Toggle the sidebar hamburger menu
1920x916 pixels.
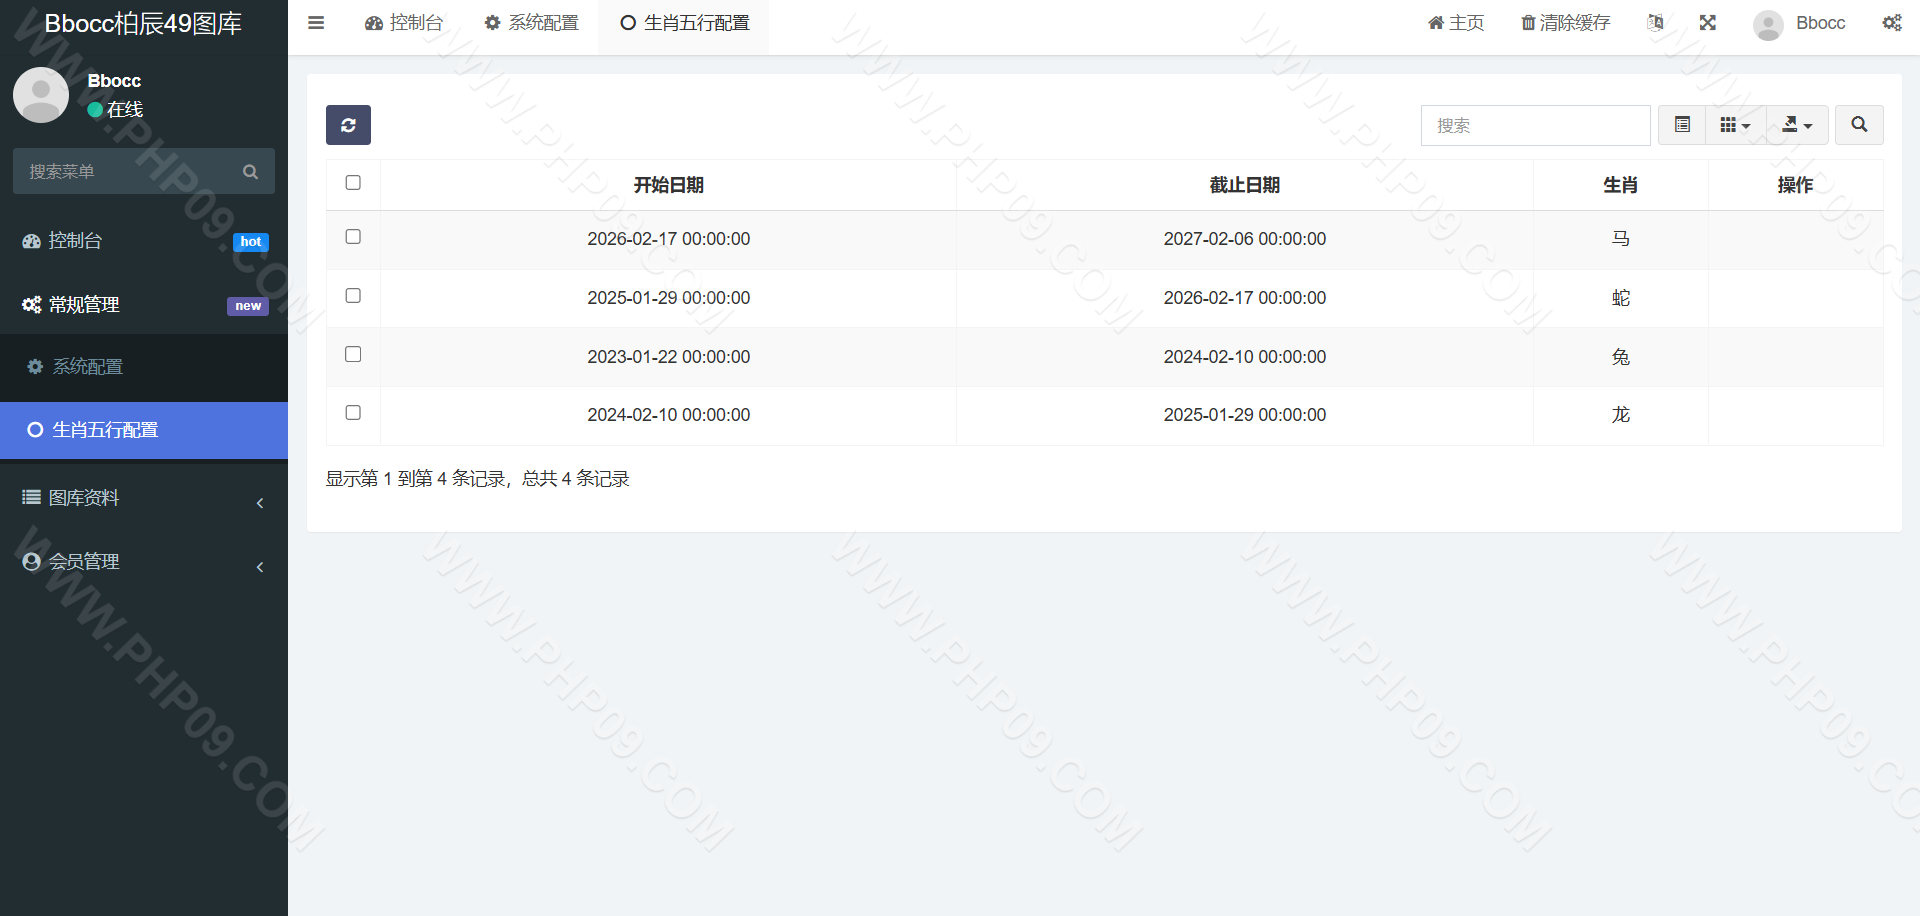tap(316, 23)
